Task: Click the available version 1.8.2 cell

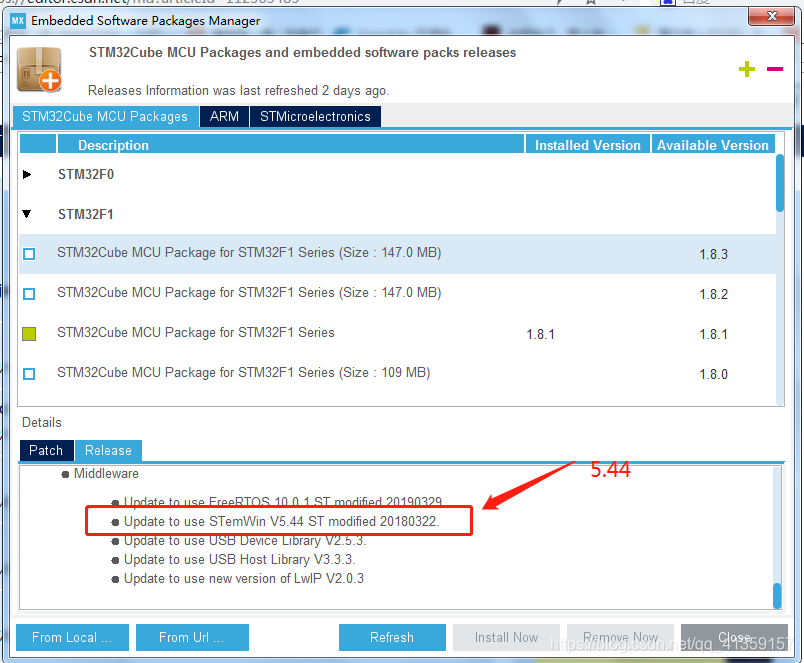Action: pyautogui.click(x=713, y=294)
